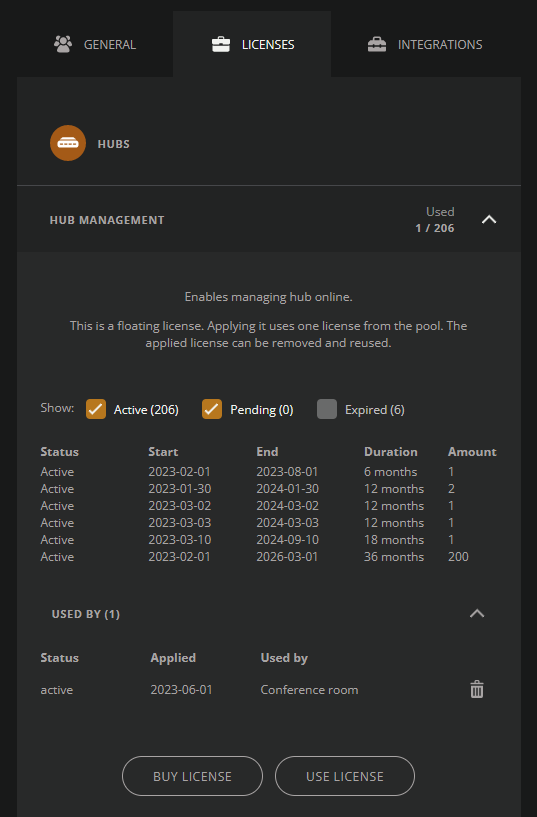Screen dimensions: 537x817
Task: Select the 36 months license row
Action: point(269,556)
